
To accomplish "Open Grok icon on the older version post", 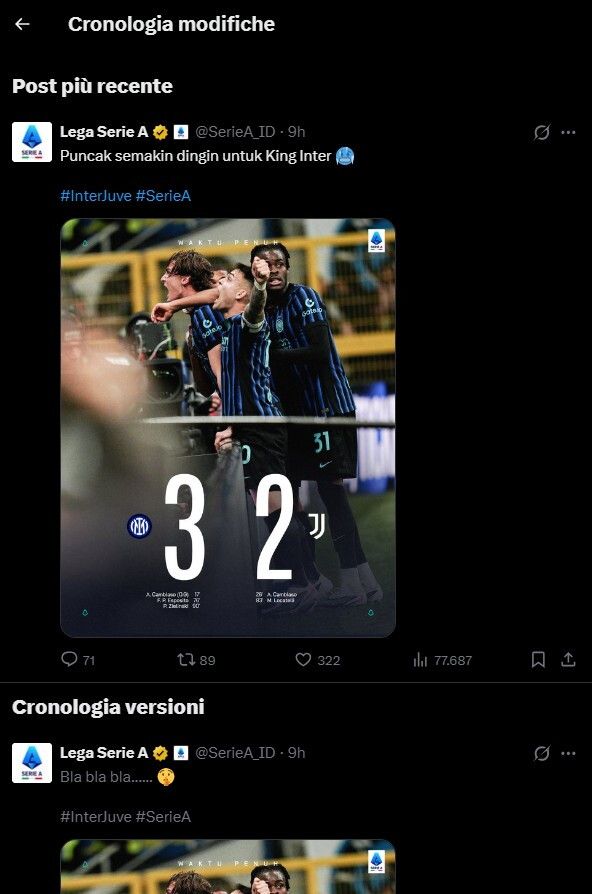I will point(541,753).
